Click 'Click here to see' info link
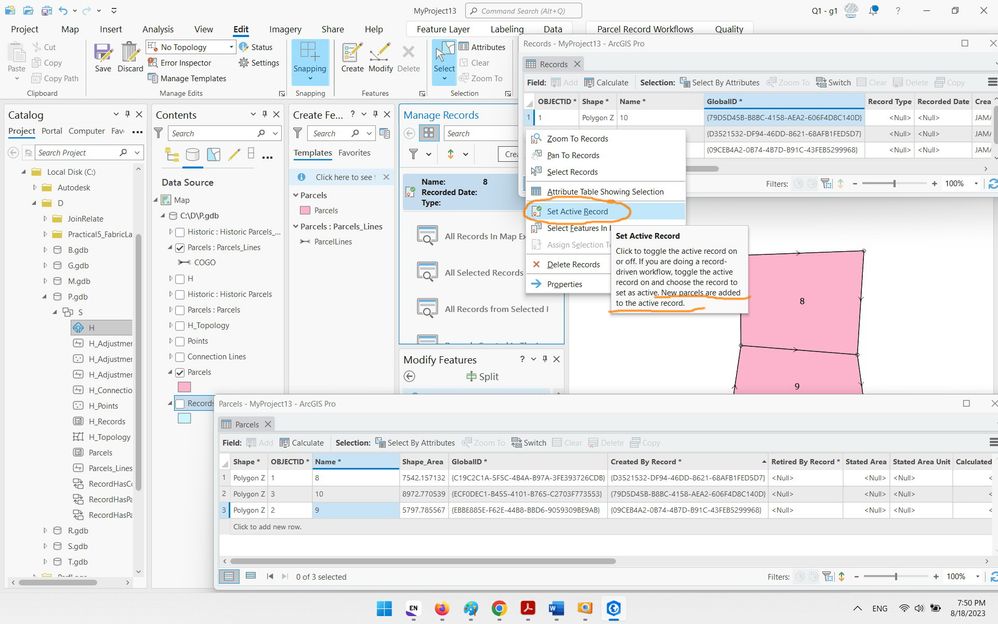Image resolution: width=998 pixels, height=624 pixels. pyautogui.click(x=345, y=177)
